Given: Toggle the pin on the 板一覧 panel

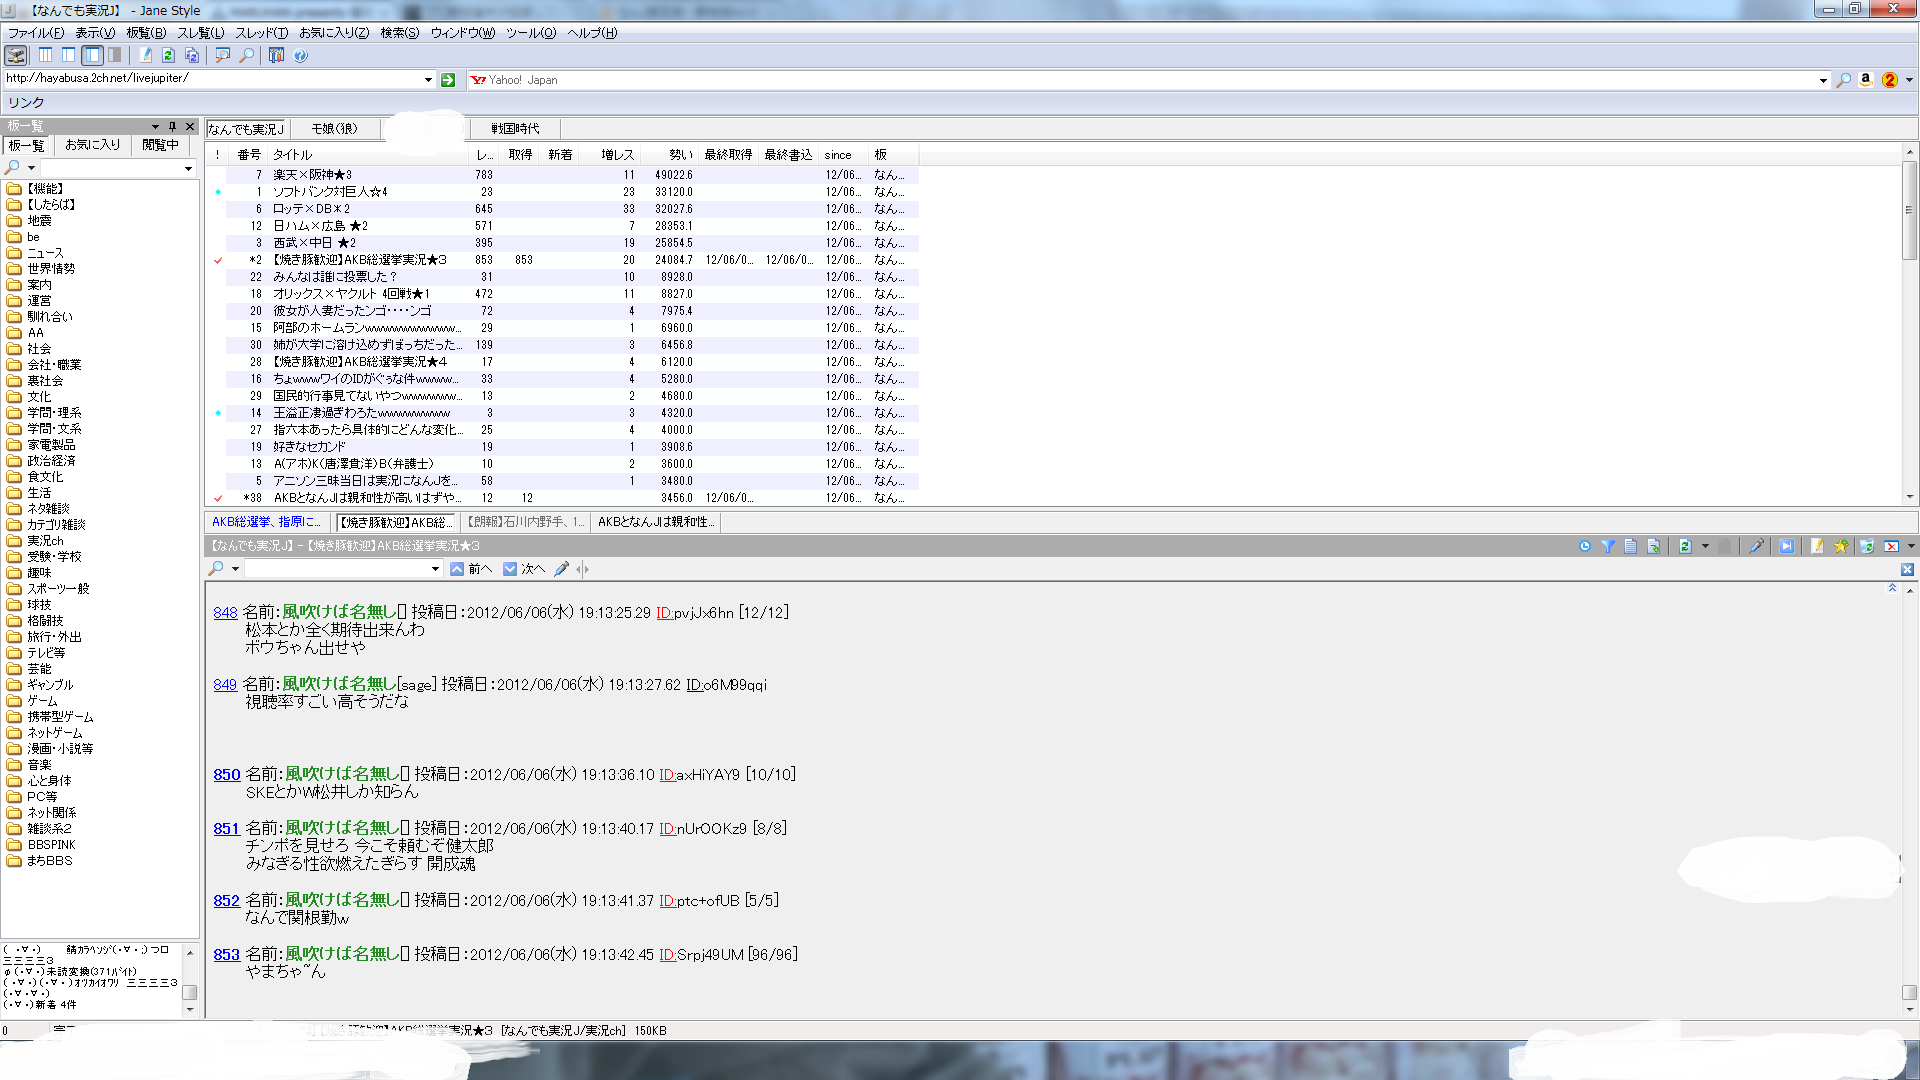Looking at the screenshot, I should 172,126.
